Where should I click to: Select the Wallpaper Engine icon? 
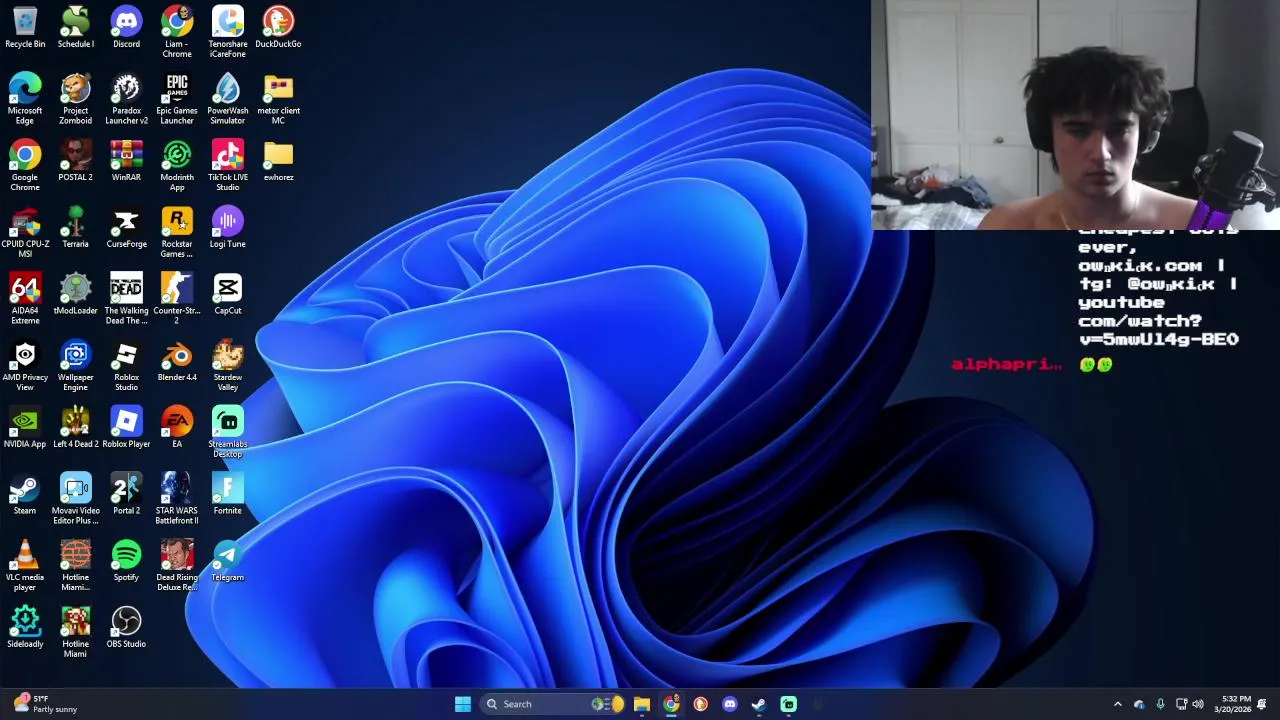75,366
